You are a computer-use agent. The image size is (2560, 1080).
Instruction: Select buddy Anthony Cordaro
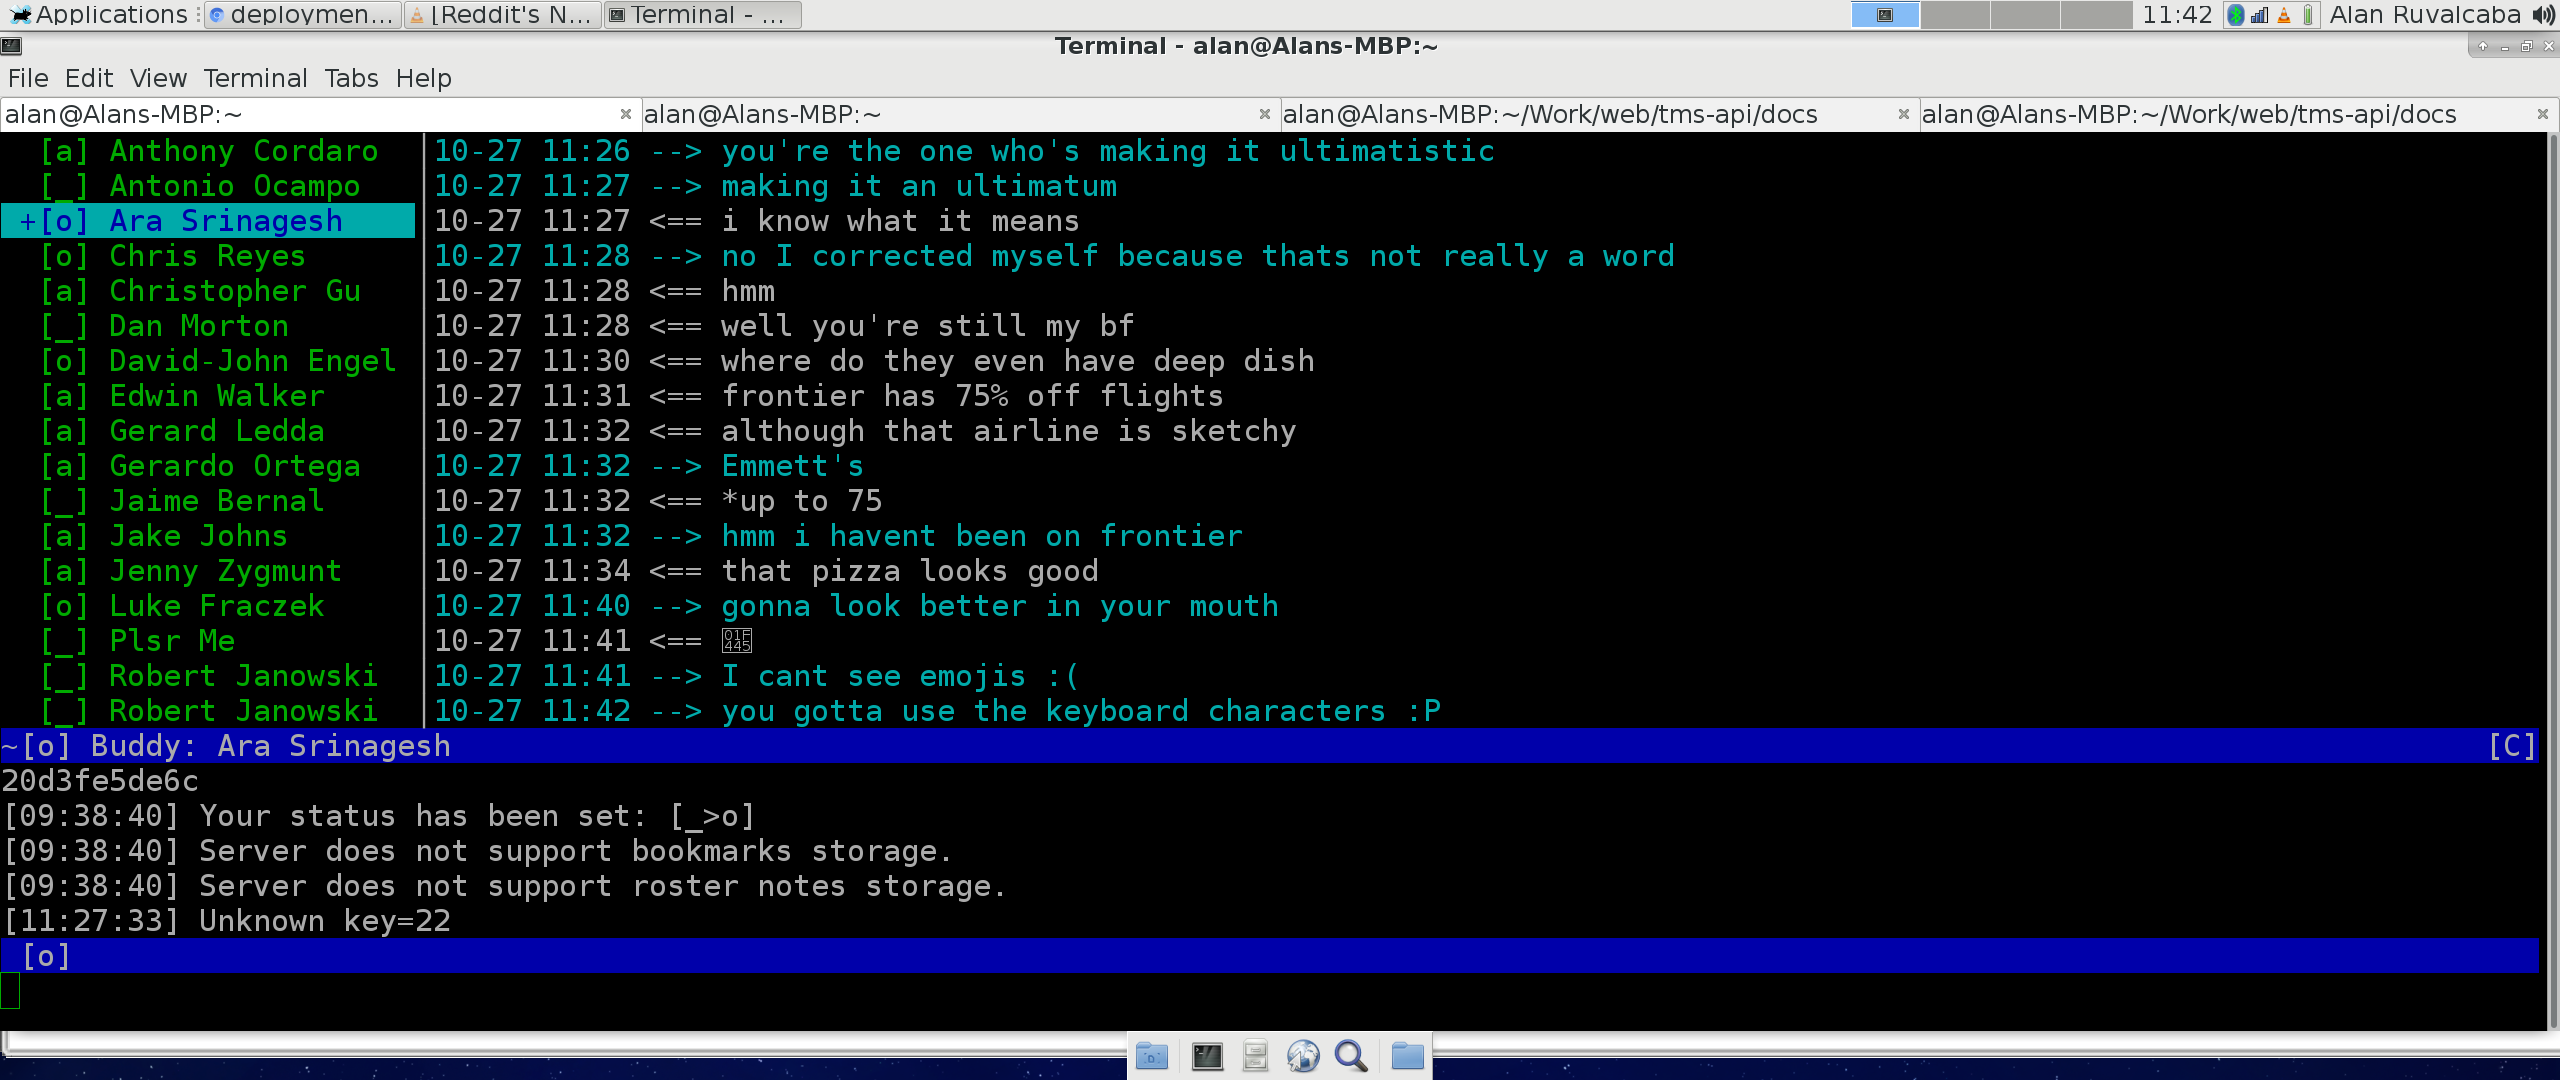209,151
